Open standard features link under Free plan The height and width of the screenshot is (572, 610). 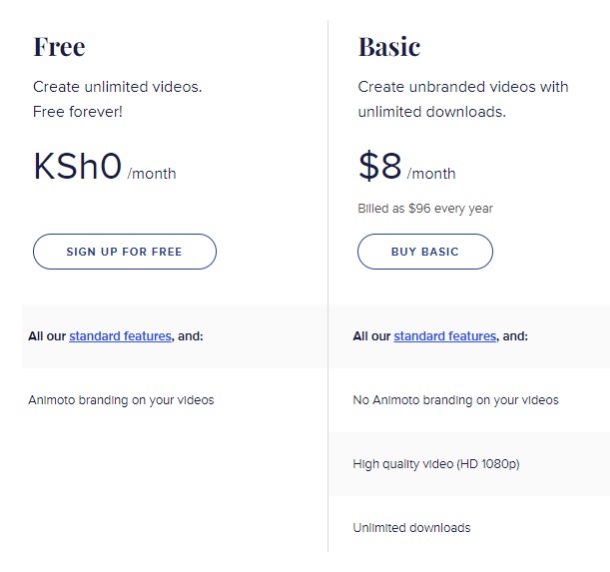point(120,336)
